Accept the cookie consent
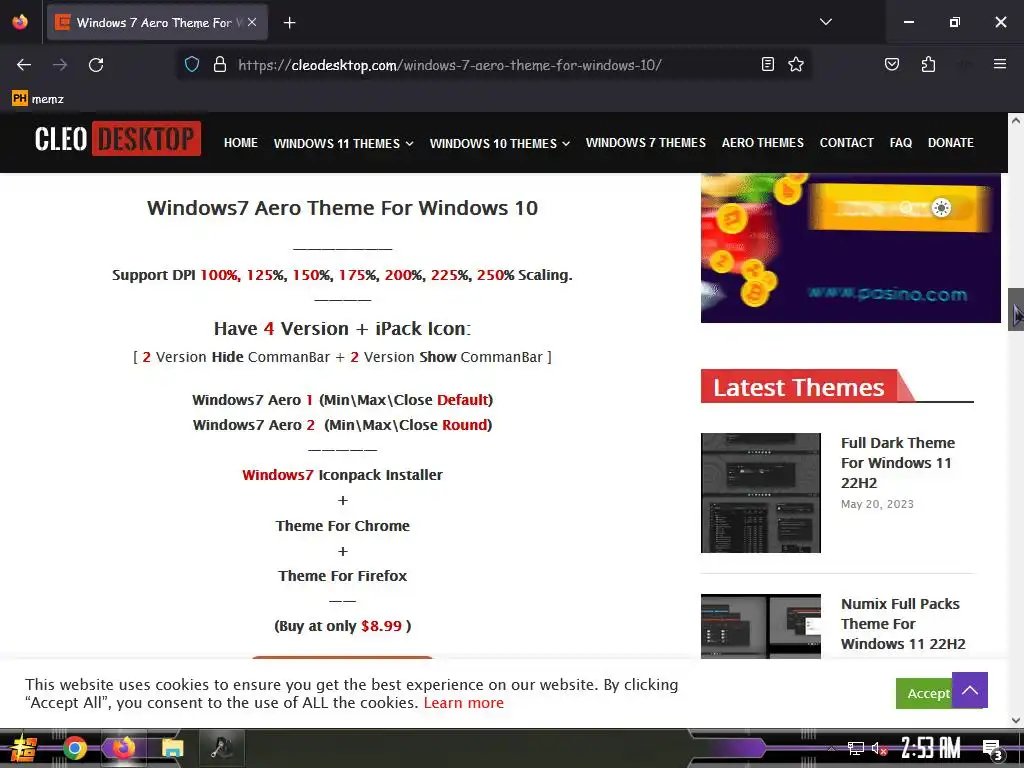Viewport: 1024px width, 768px height. pos(923,693)
